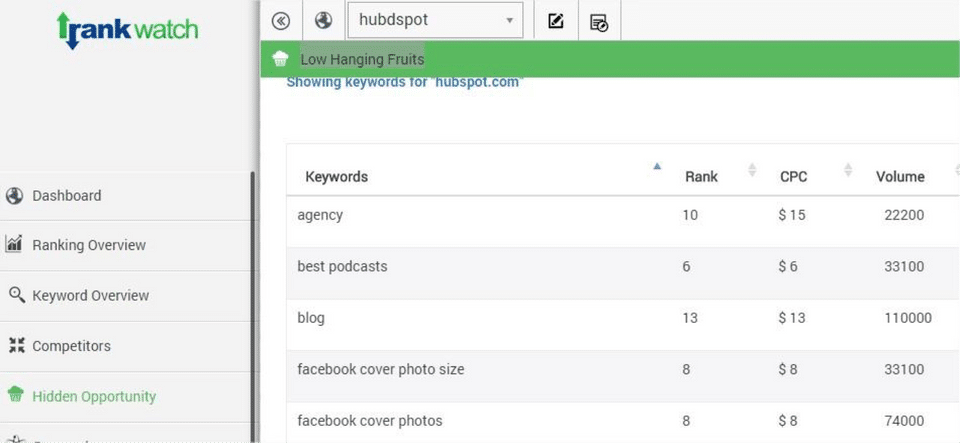Click the edit pencil icon in toolbar
Viewport: 960px width, 443px height.
tap(556, 22)
